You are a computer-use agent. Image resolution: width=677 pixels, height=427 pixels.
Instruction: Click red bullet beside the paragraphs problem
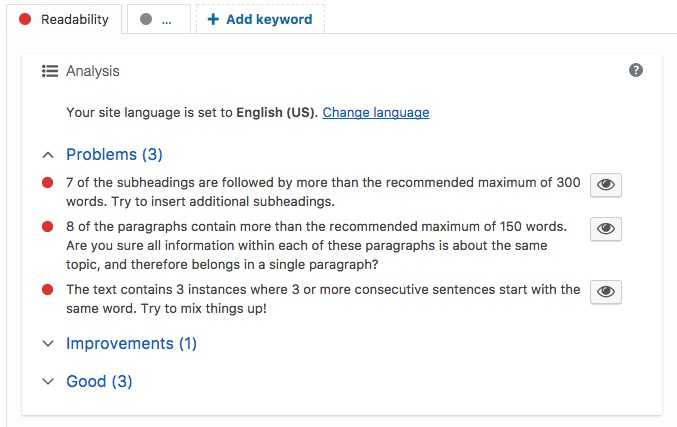point(47,227)
